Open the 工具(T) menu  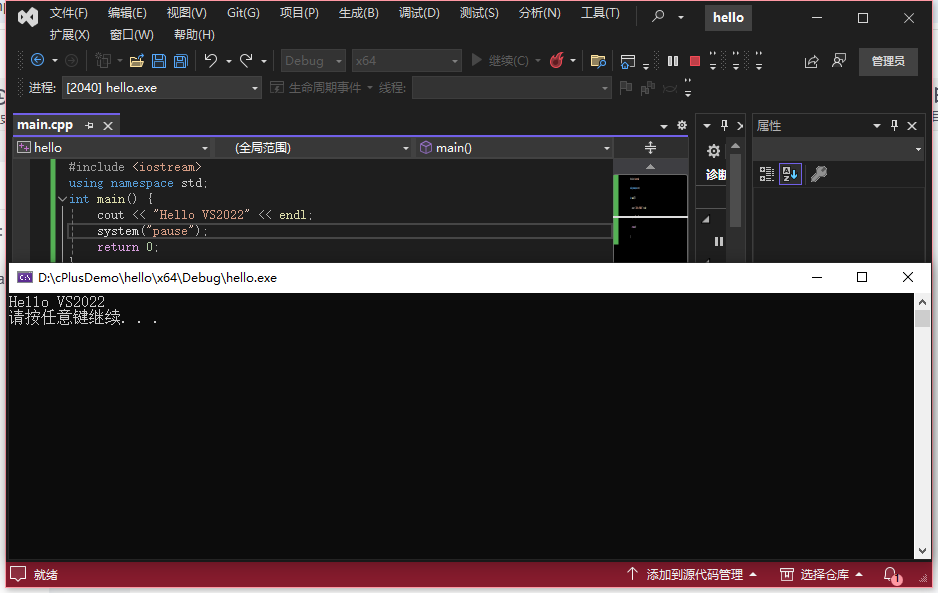click(600, 13)
